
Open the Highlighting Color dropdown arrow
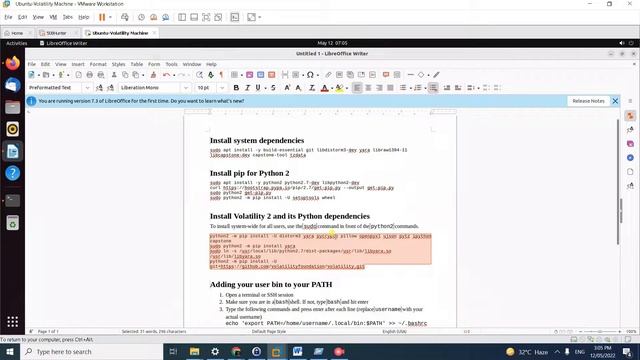tap(347, 88)
